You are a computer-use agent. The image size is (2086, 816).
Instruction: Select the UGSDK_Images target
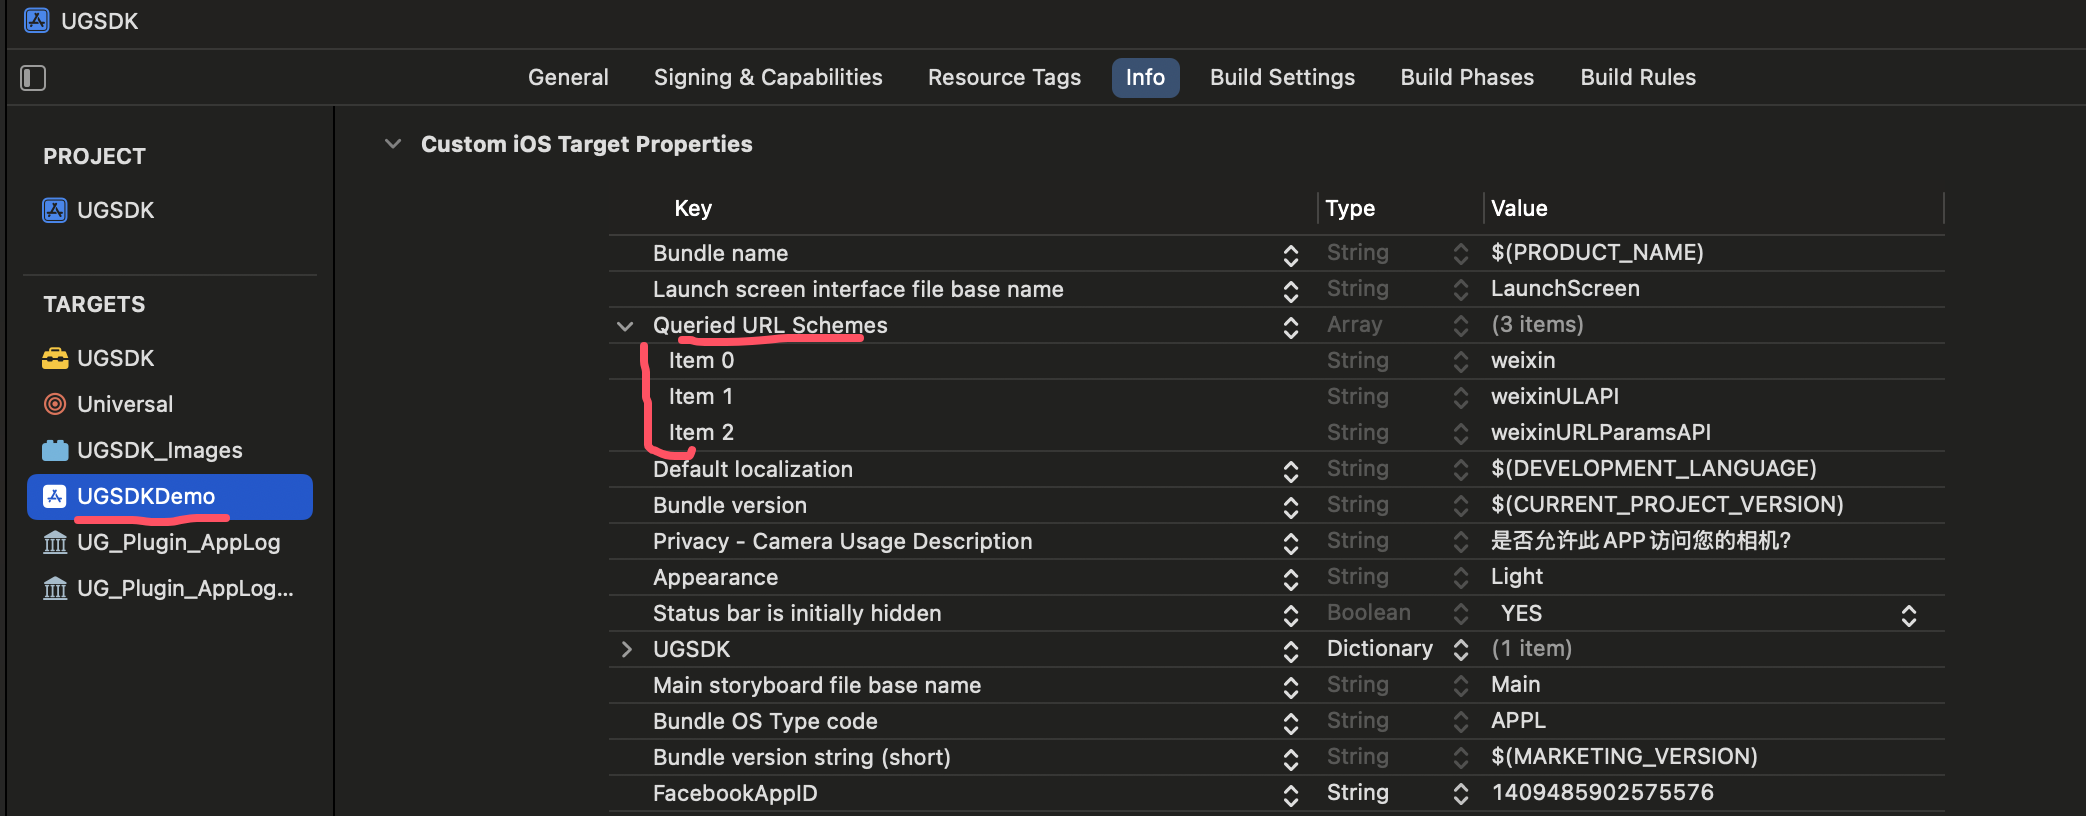[159, 450]
